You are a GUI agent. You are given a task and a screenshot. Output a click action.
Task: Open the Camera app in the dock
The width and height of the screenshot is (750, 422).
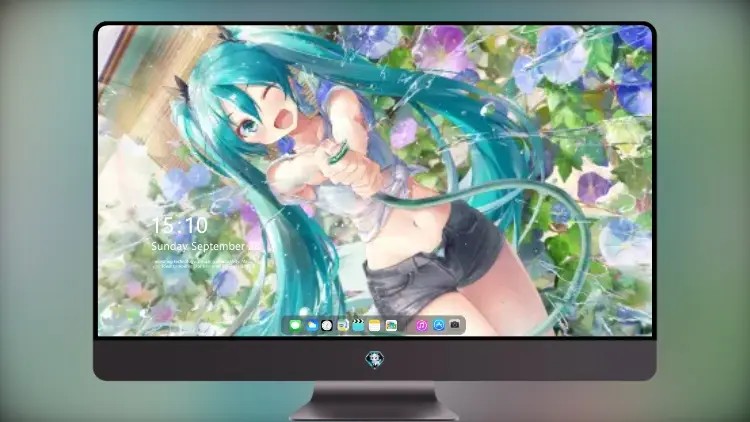tap(455, 325)
